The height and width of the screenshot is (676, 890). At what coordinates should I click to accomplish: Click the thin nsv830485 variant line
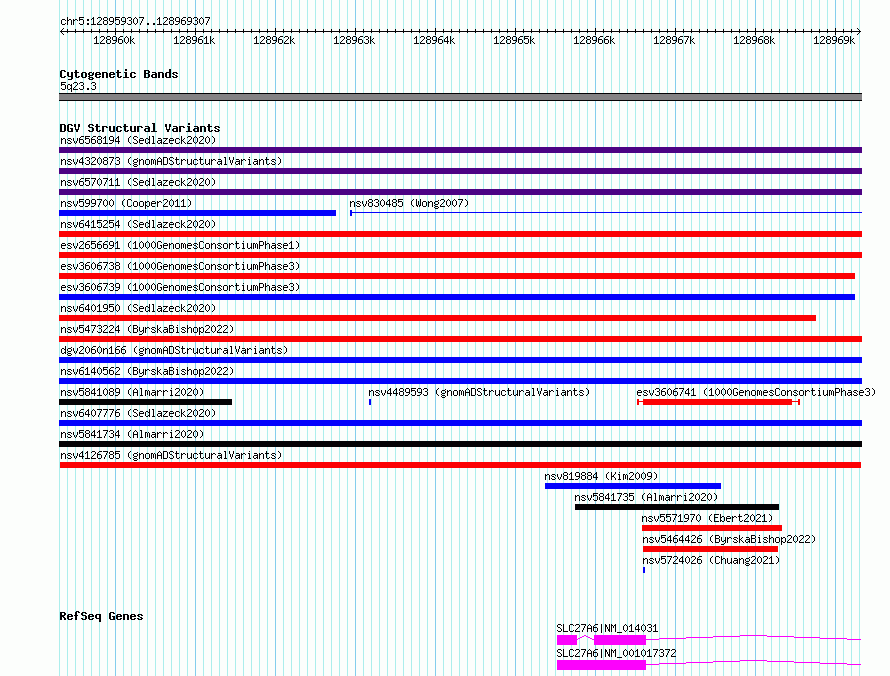pos(606,213)
